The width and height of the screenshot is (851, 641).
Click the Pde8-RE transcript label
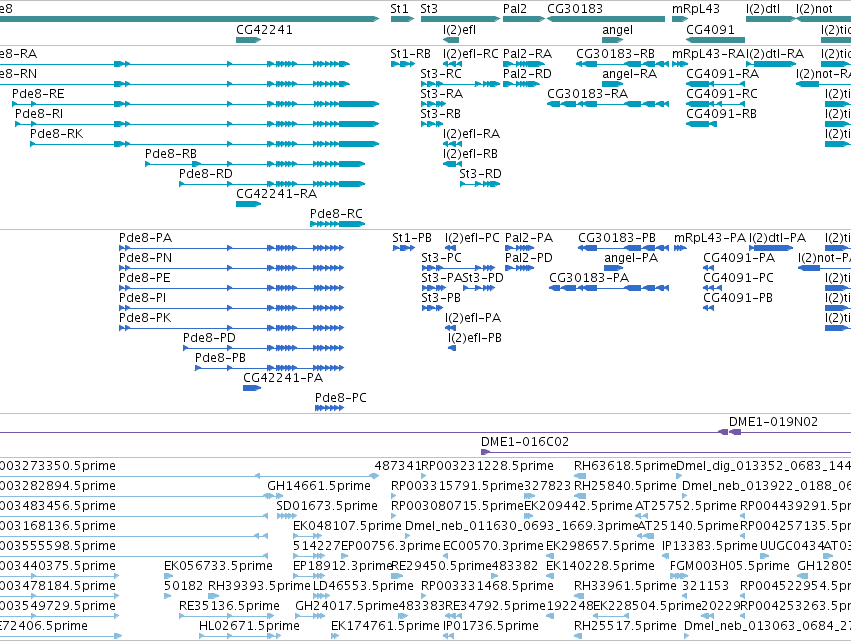click(x=38, y=94)
